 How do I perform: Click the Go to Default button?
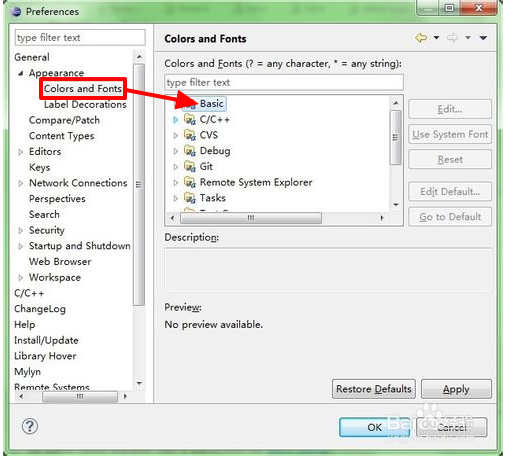point(450,217)
